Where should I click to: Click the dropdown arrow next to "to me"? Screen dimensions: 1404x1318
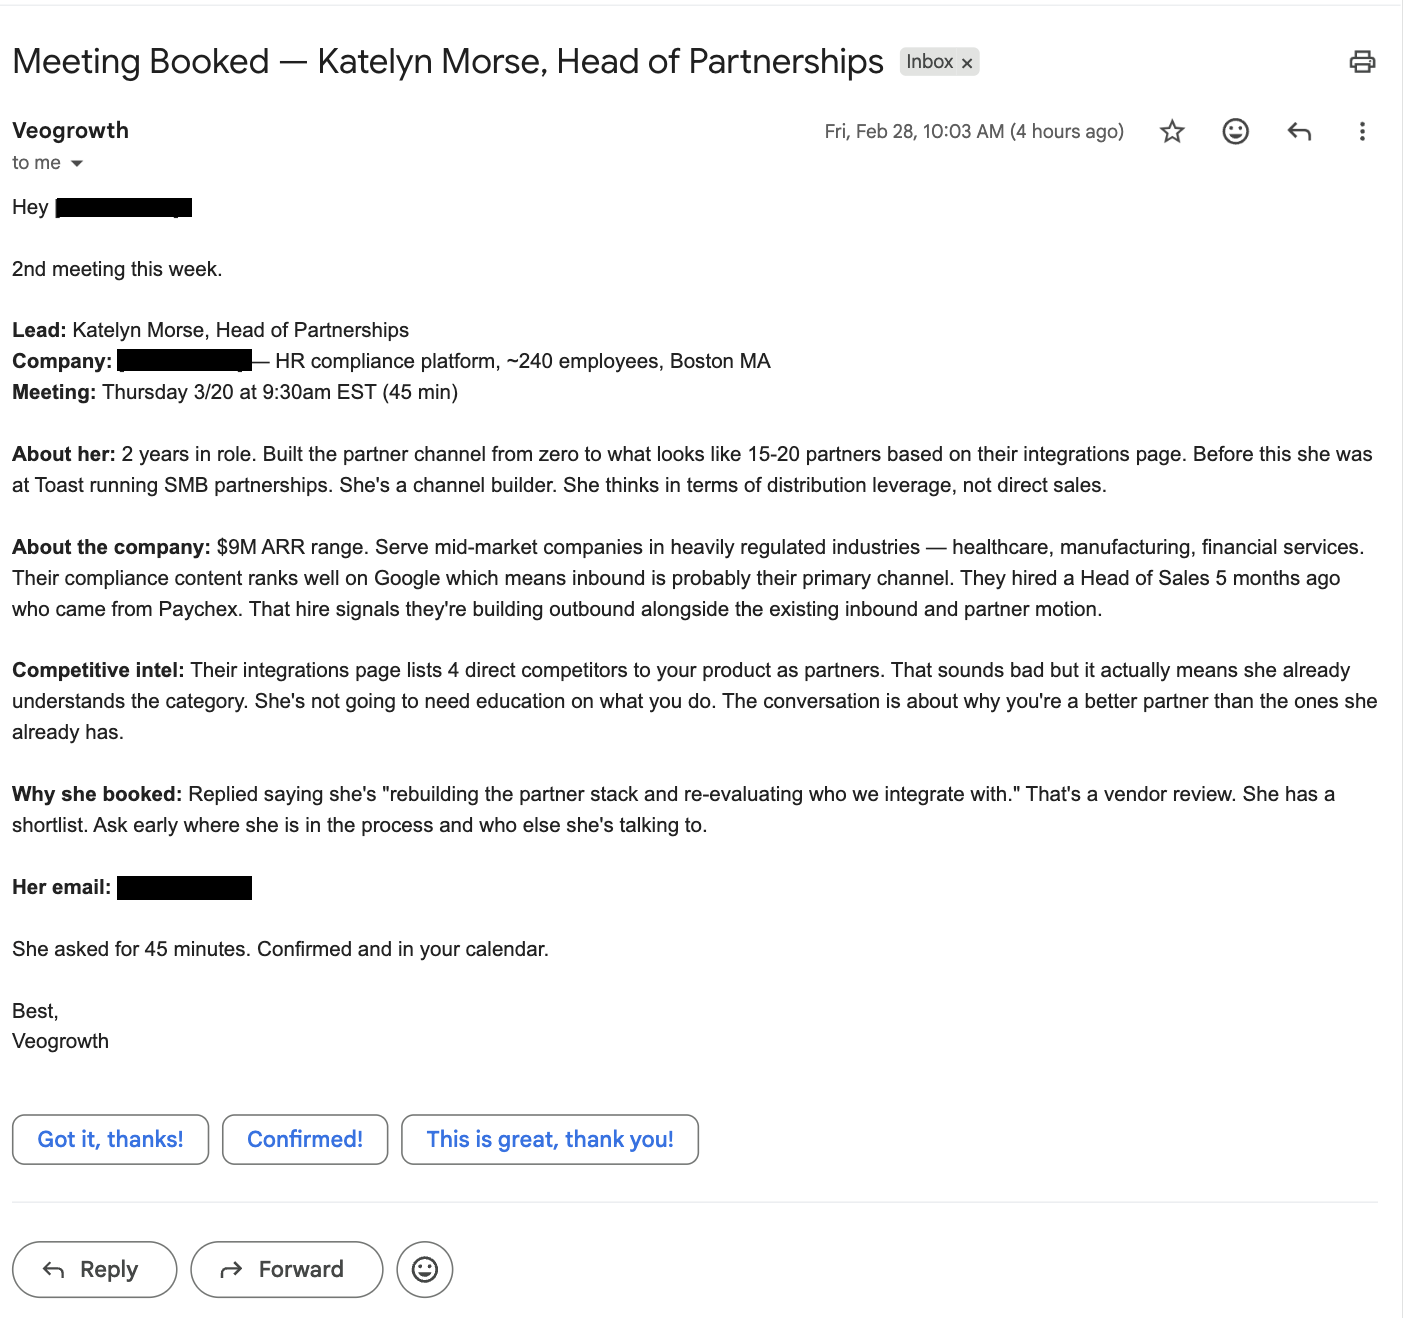78,163
